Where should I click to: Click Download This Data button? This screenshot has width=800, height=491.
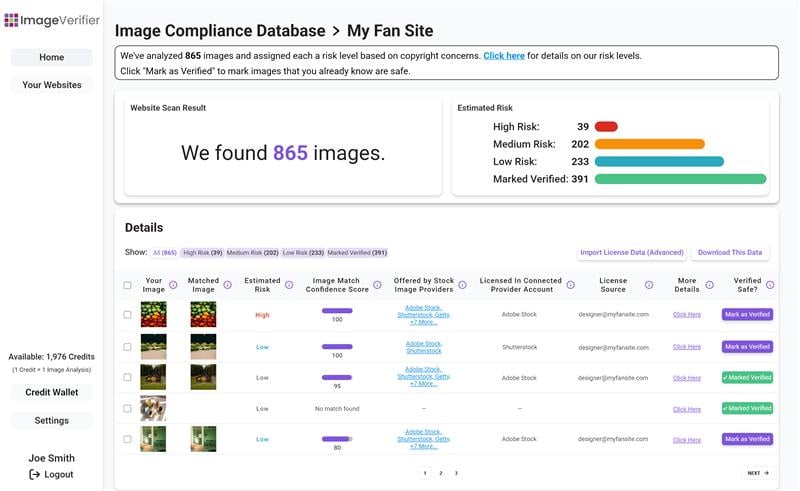pyautogui.click(x=730, y=253)
